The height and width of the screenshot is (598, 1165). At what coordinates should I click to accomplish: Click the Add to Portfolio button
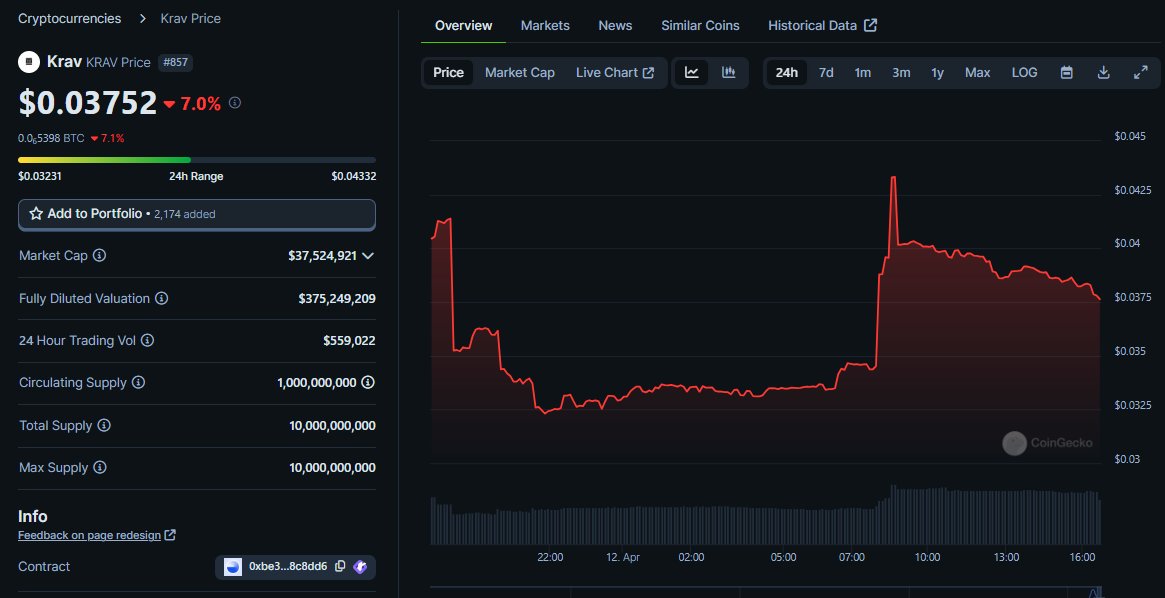(197, 215)
